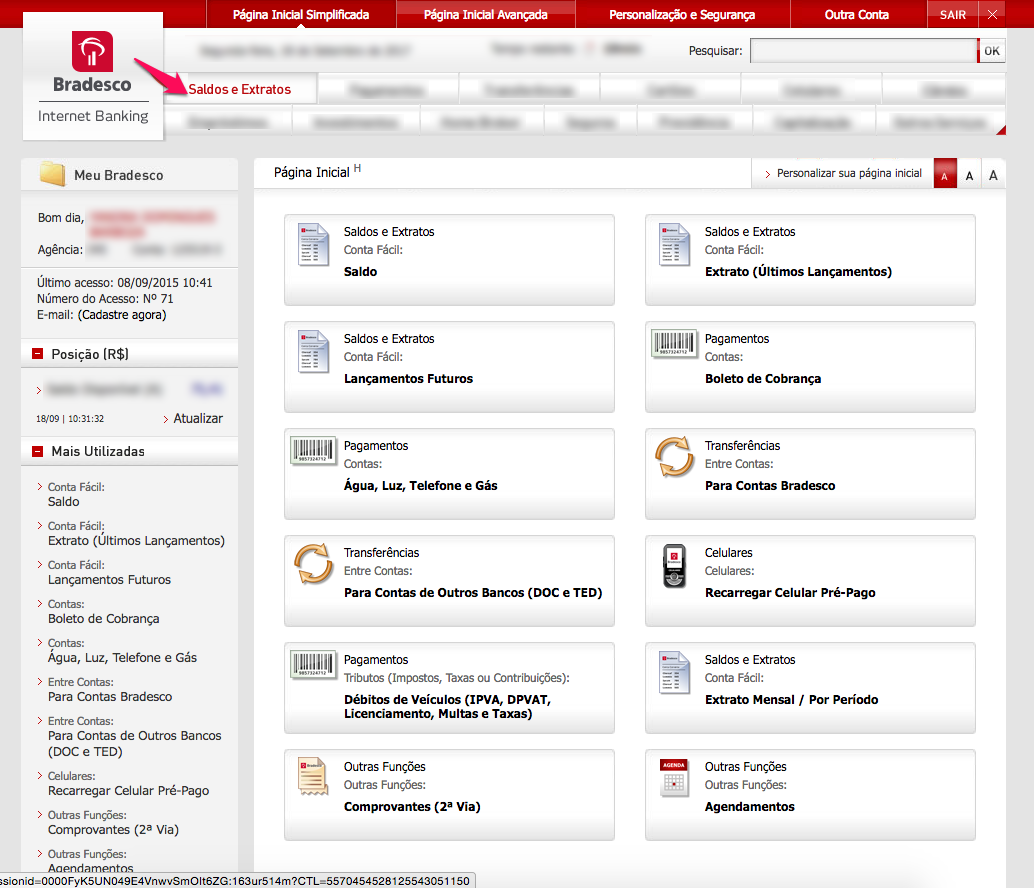Open main panel Boleto de Cobrança title

[x=763, y=378]
